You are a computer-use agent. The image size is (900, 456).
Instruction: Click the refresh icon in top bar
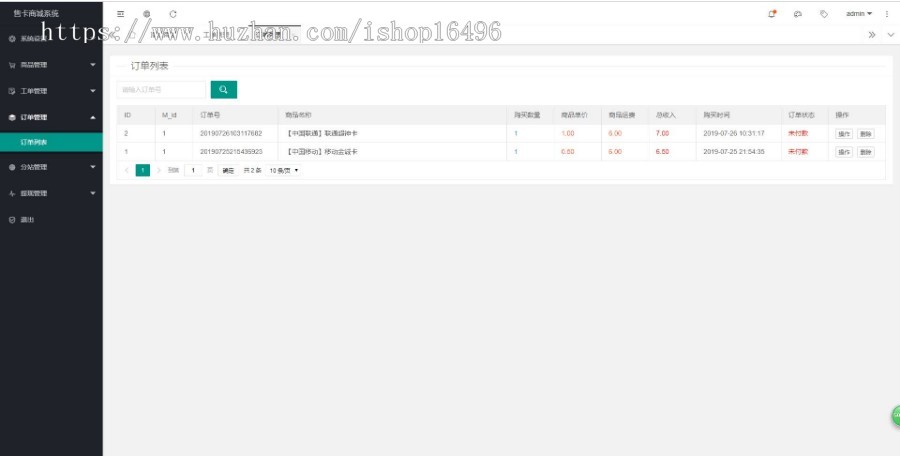click(x=173, y=14)
